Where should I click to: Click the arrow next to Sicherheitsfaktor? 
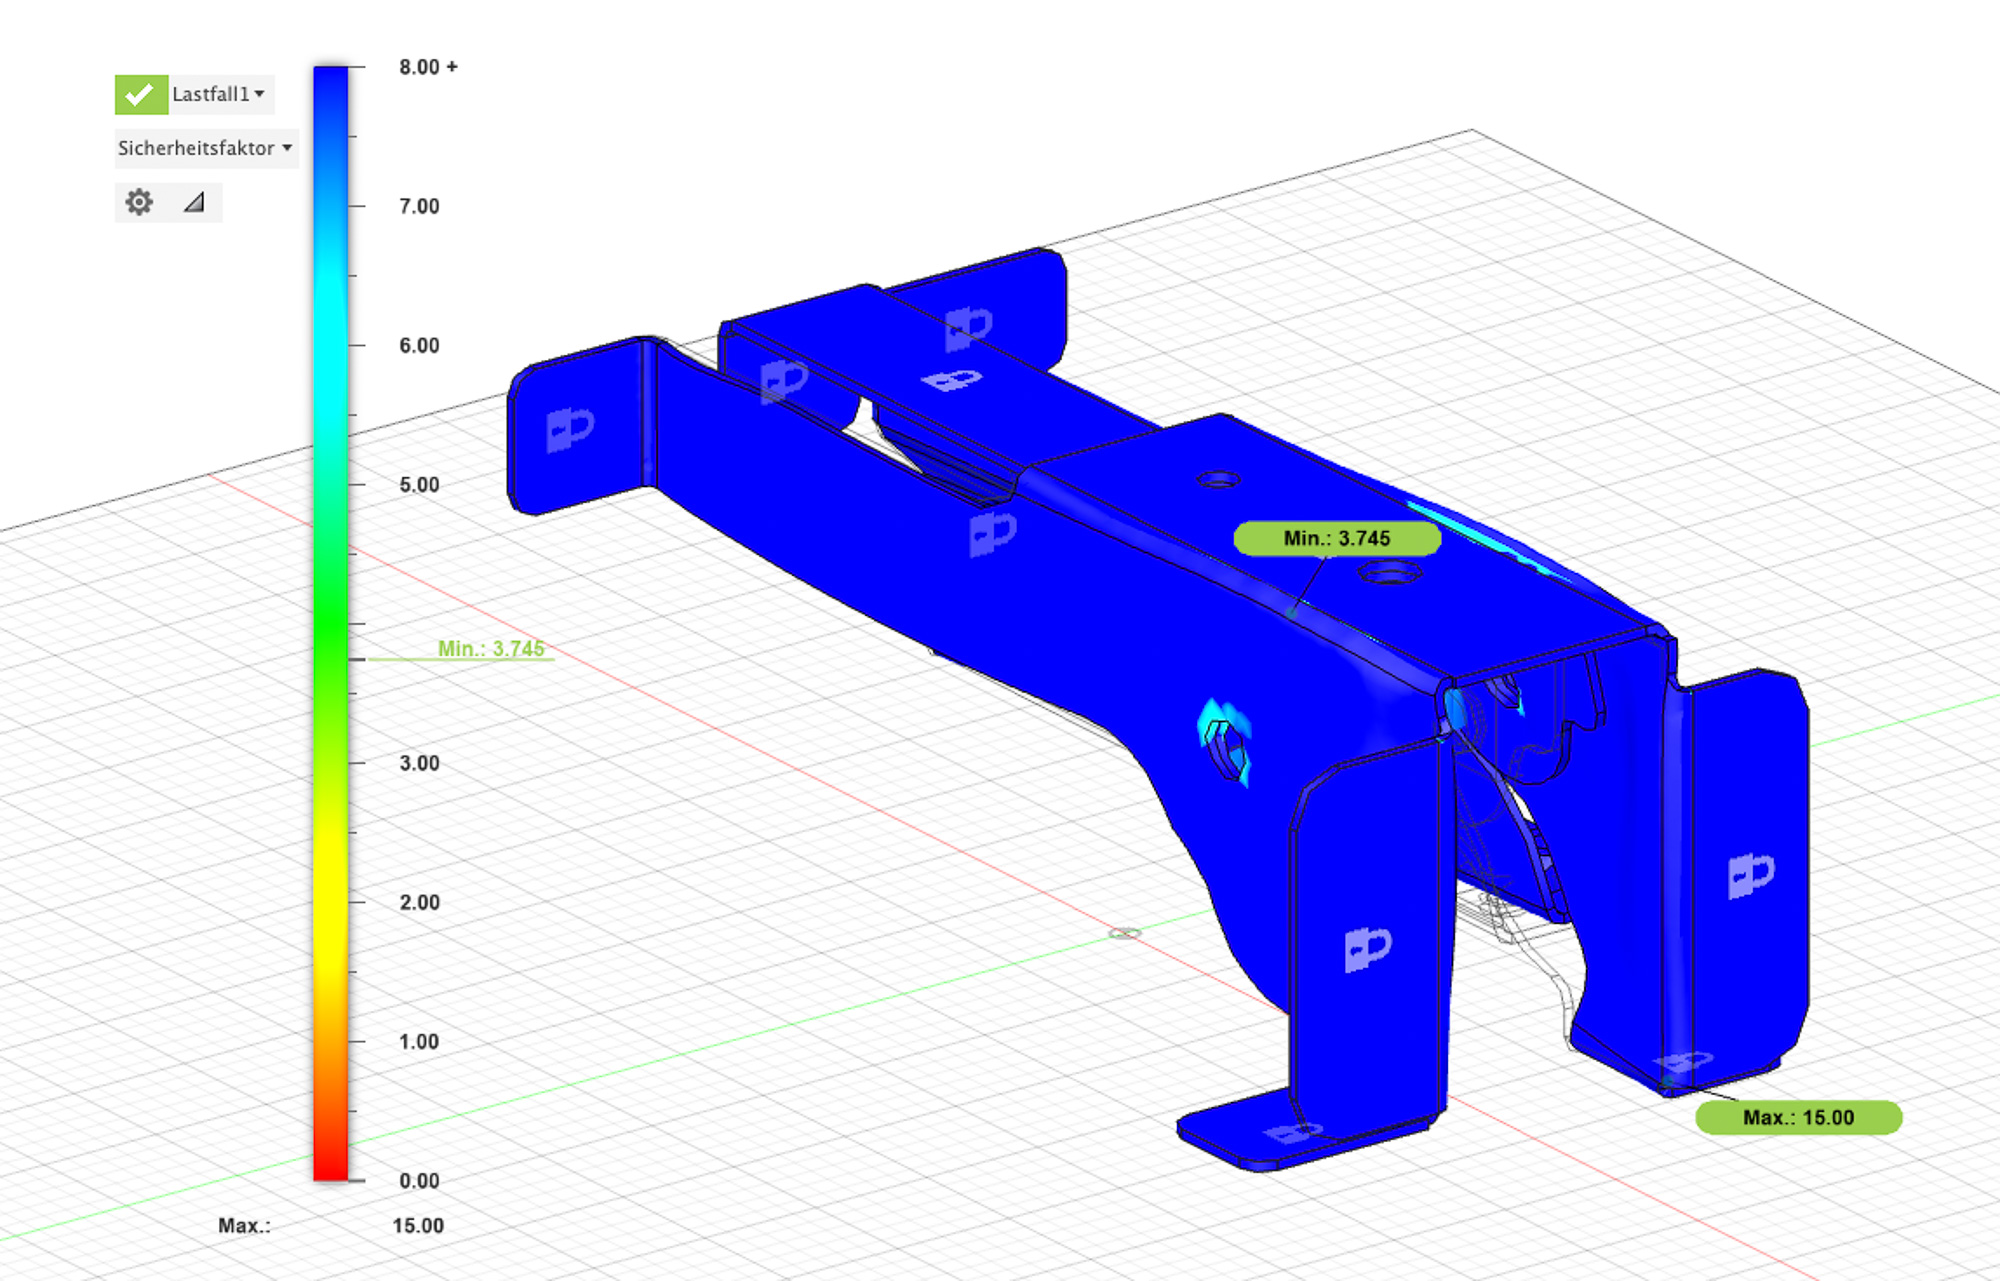tap(287, 149)
